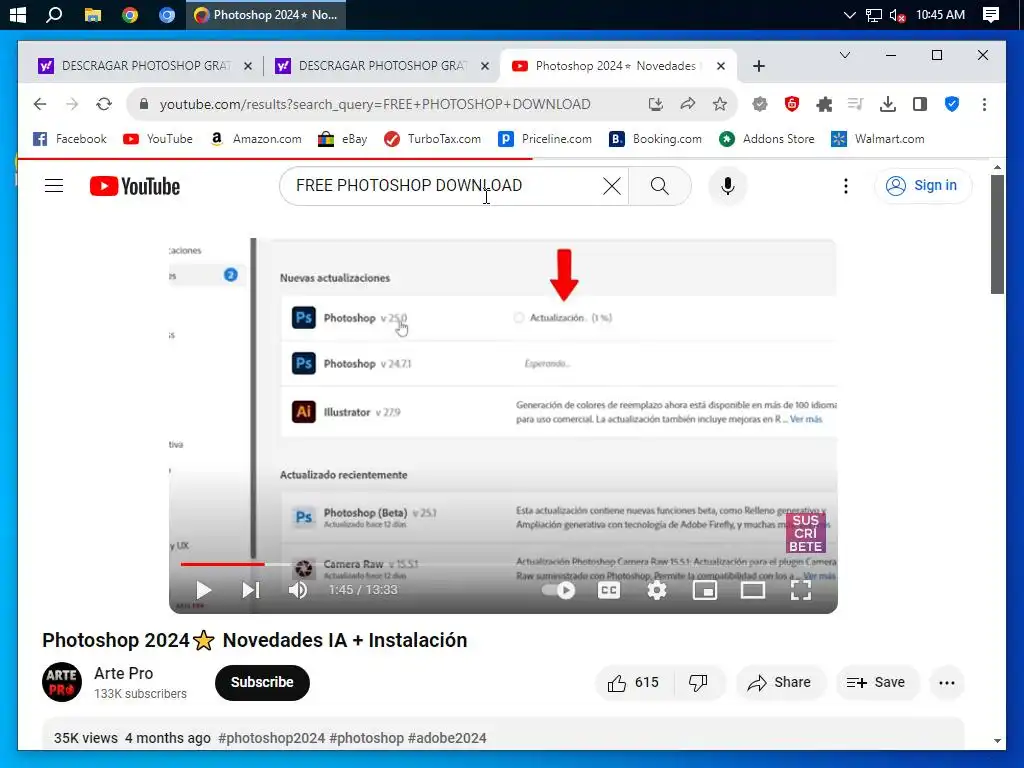Open the Arte Pro channel avatar
Image resolution: width=1024 pixels, height=768 pixels.
[62, 682]
